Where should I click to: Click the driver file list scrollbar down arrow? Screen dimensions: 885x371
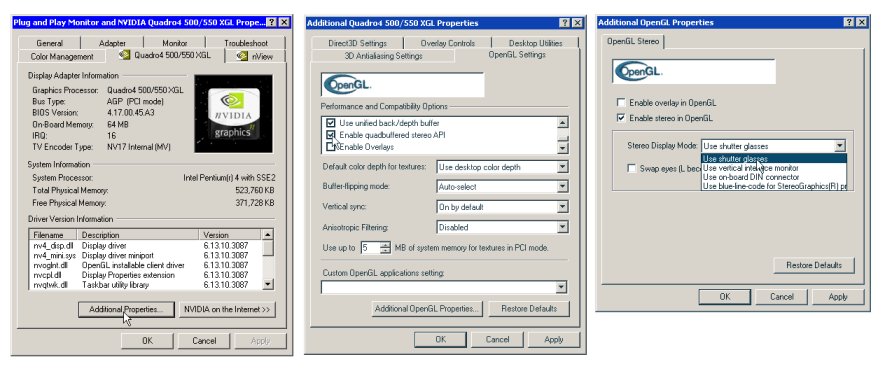[269, 285]
